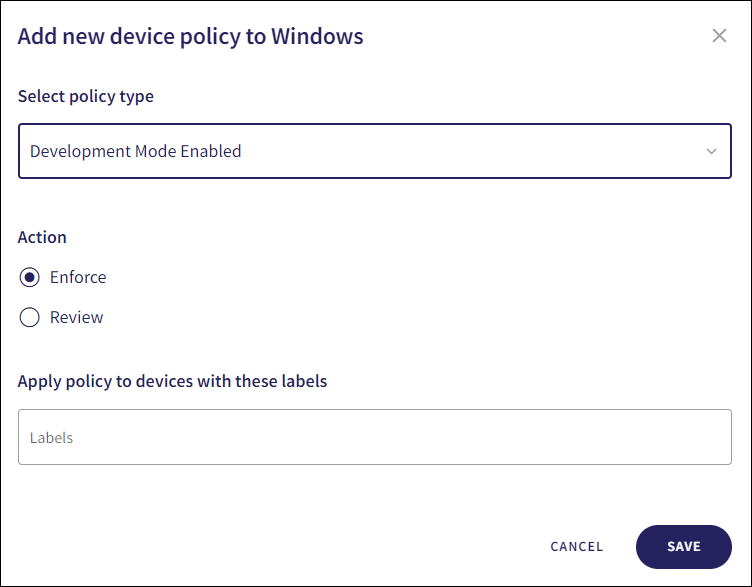Image resolution: width=752 pixels, height=587 pixels.
Task: Click the selected Development Mode Enabled text
Action: point(136,152)
